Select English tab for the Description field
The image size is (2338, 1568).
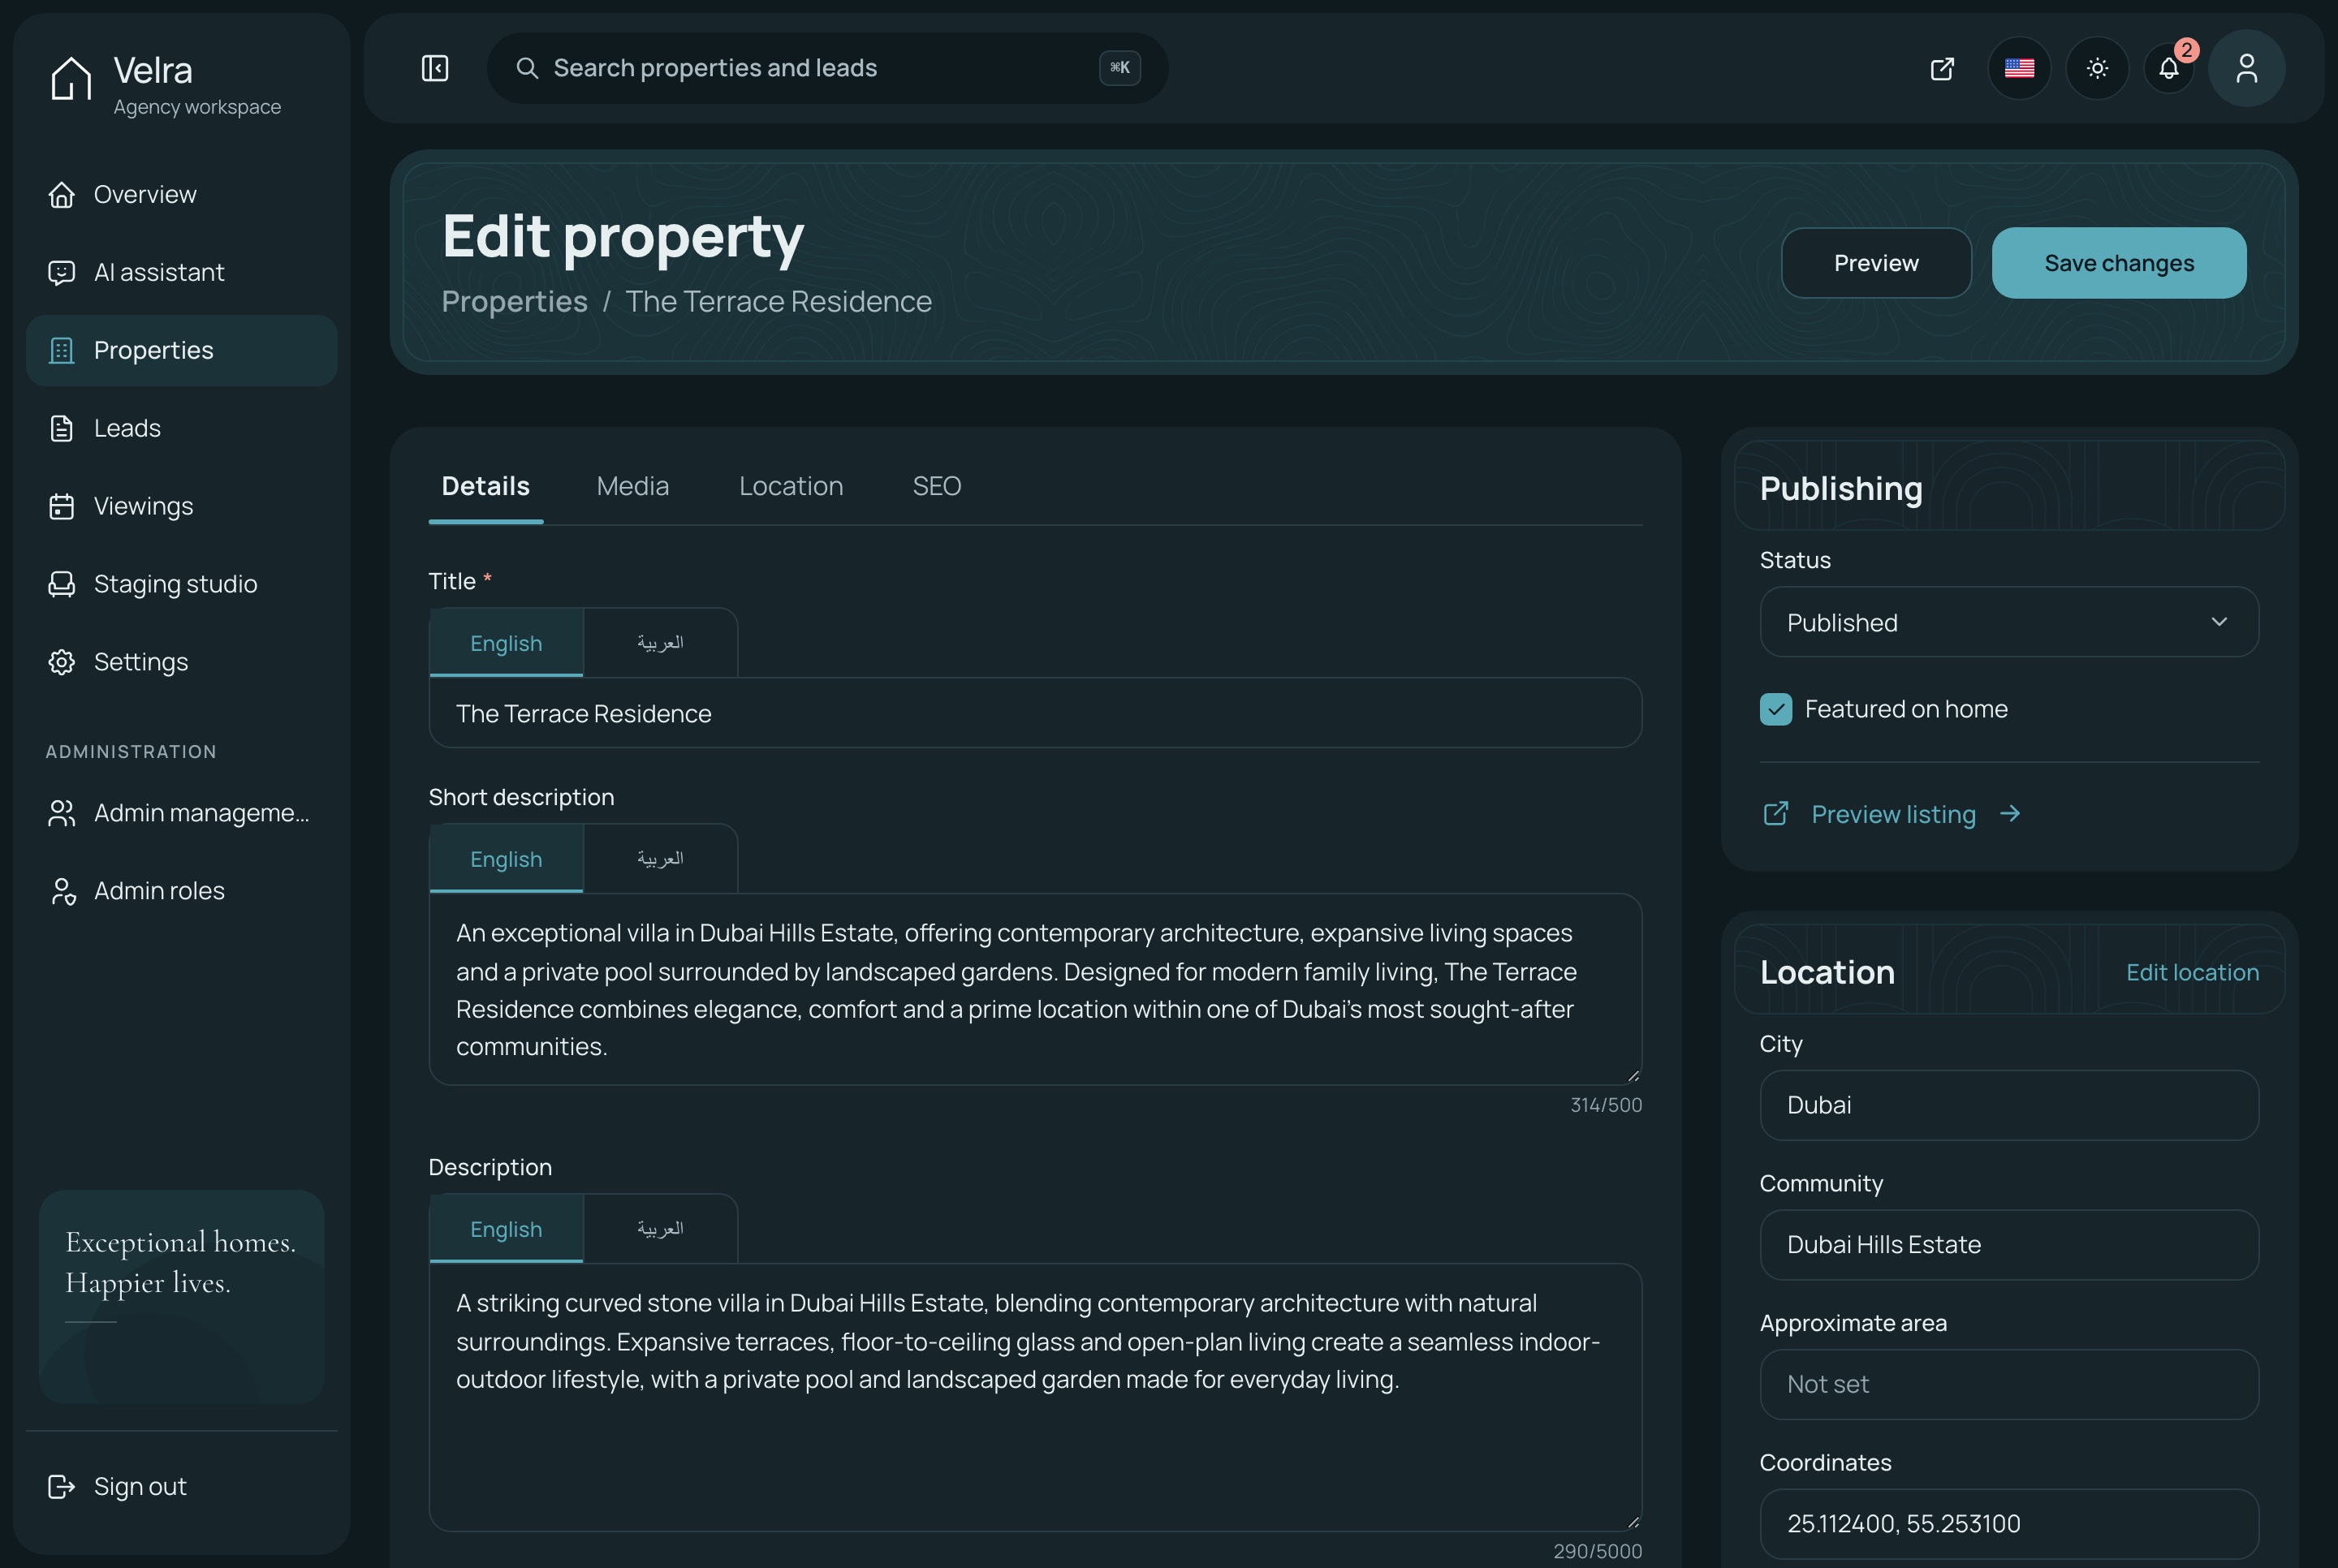(x=506, y=1229)
